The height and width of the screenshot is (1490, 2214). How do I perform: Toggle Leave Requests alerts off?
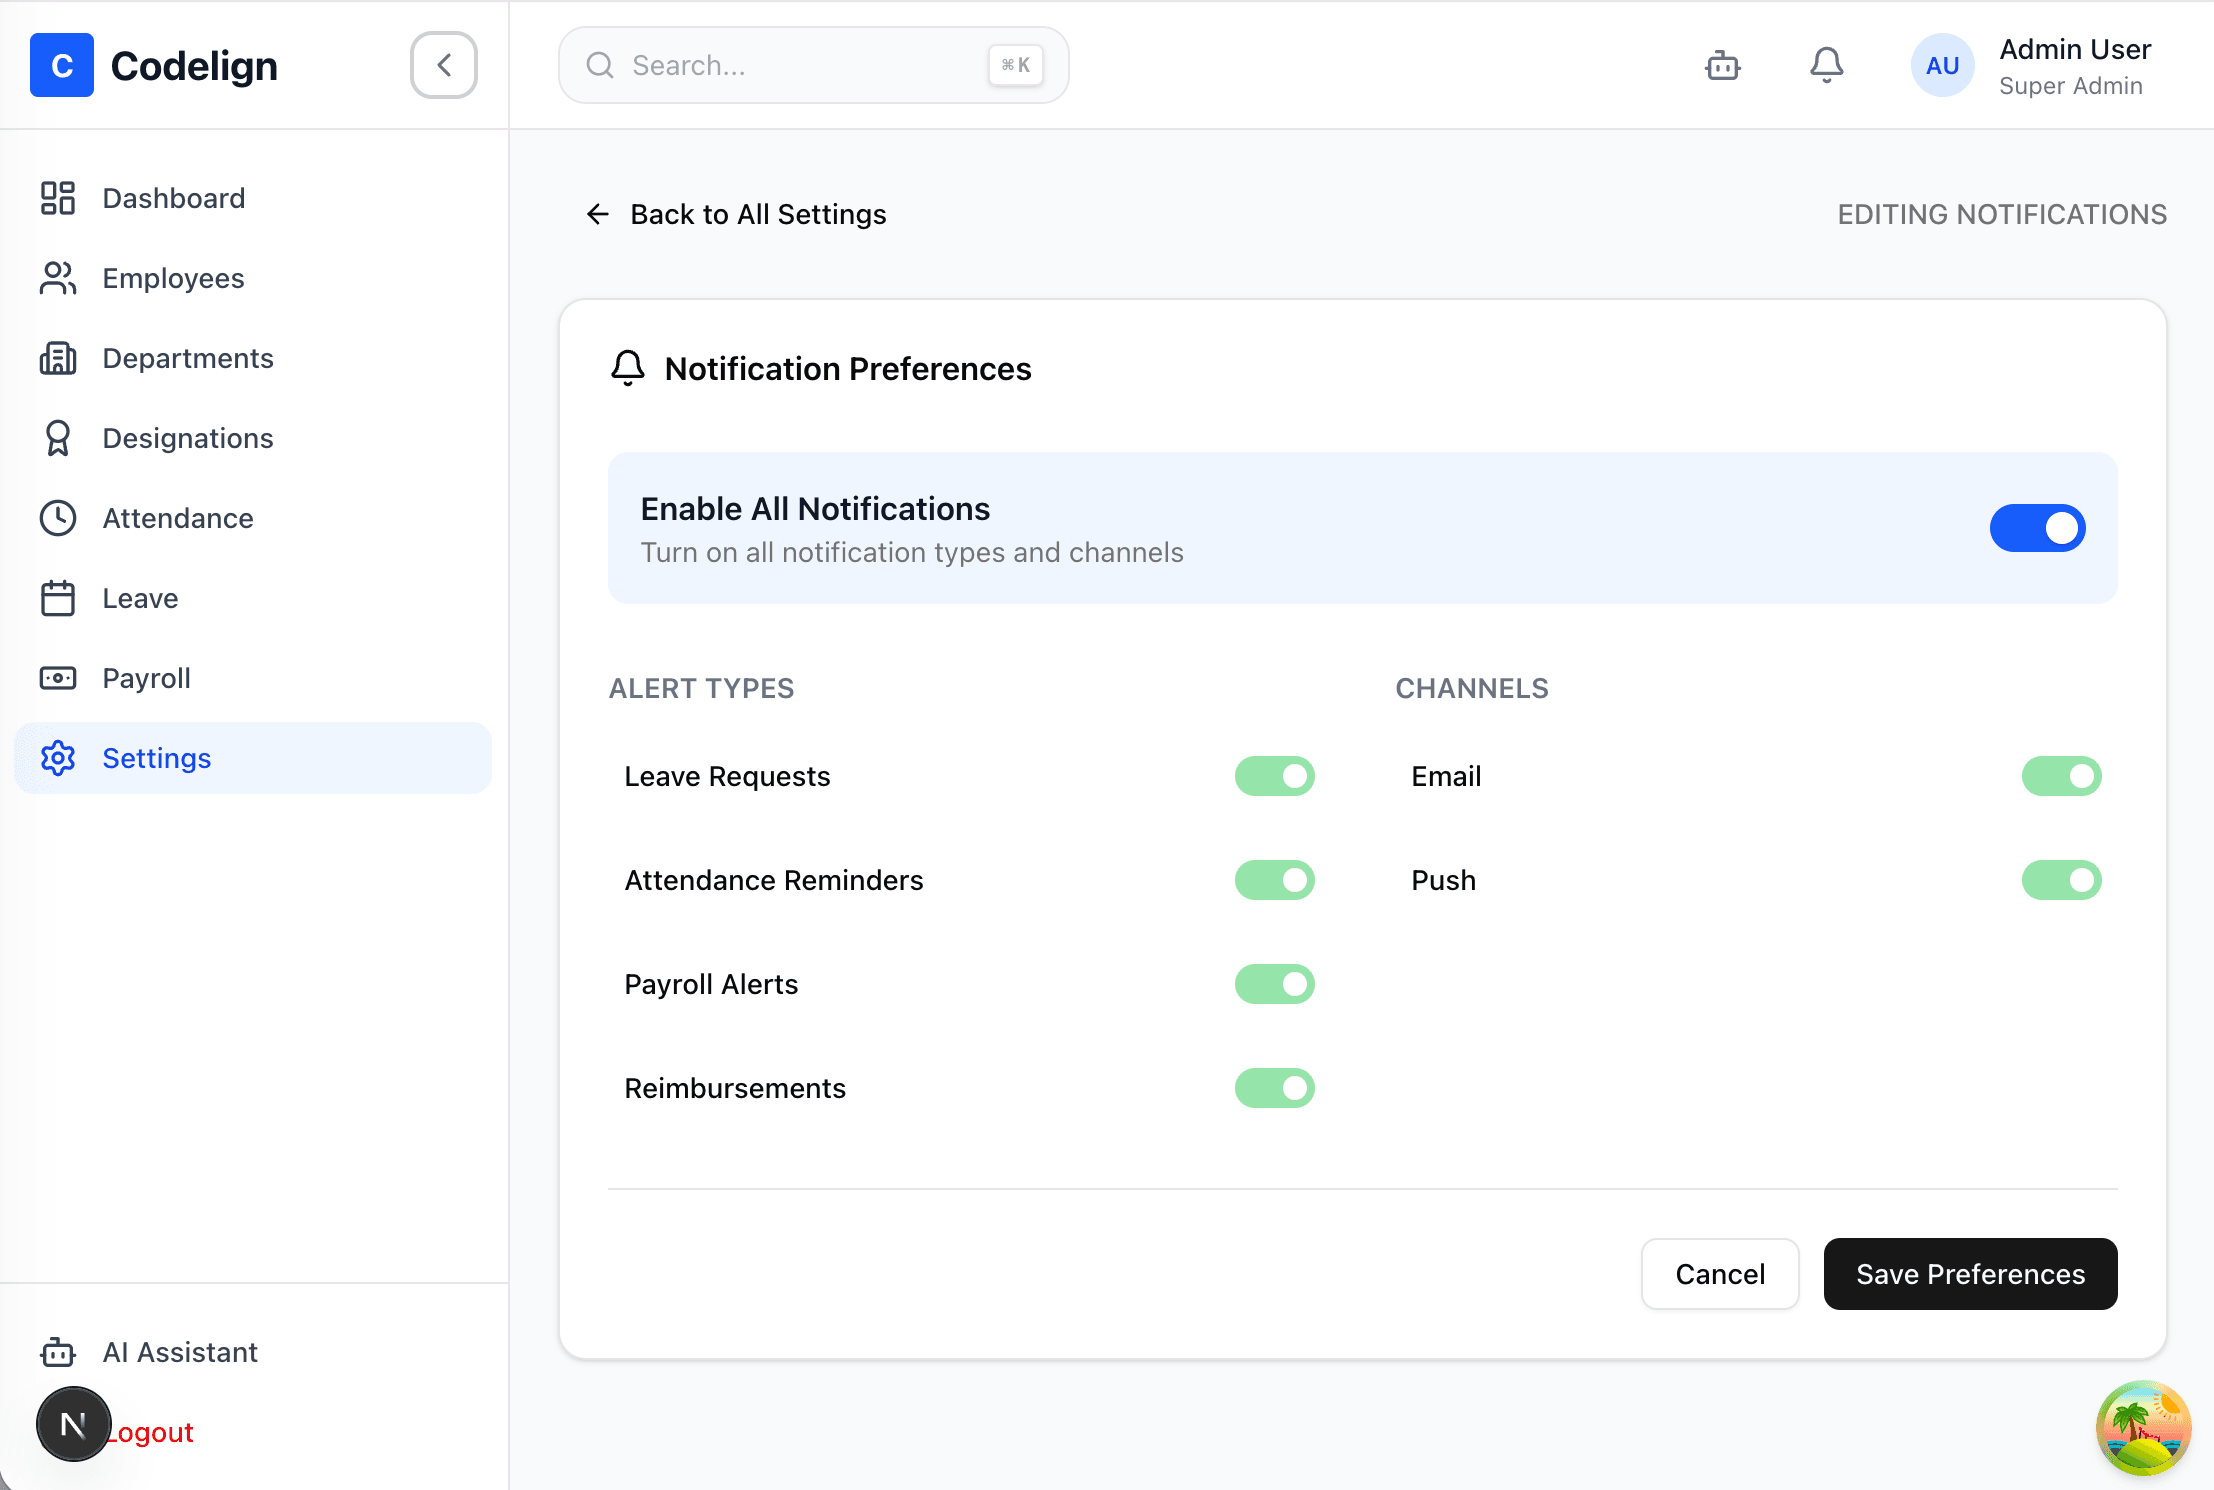point(1274,776)
